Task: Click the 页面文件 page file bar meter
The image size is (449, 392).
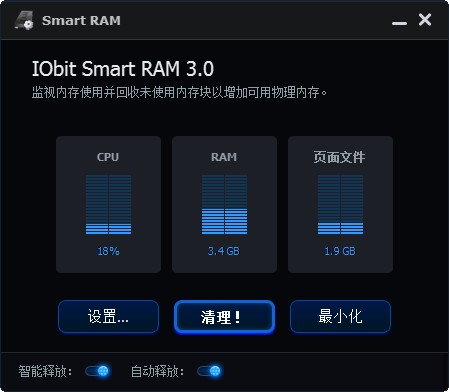Action: pyautogui.click(x=340, y=204)
